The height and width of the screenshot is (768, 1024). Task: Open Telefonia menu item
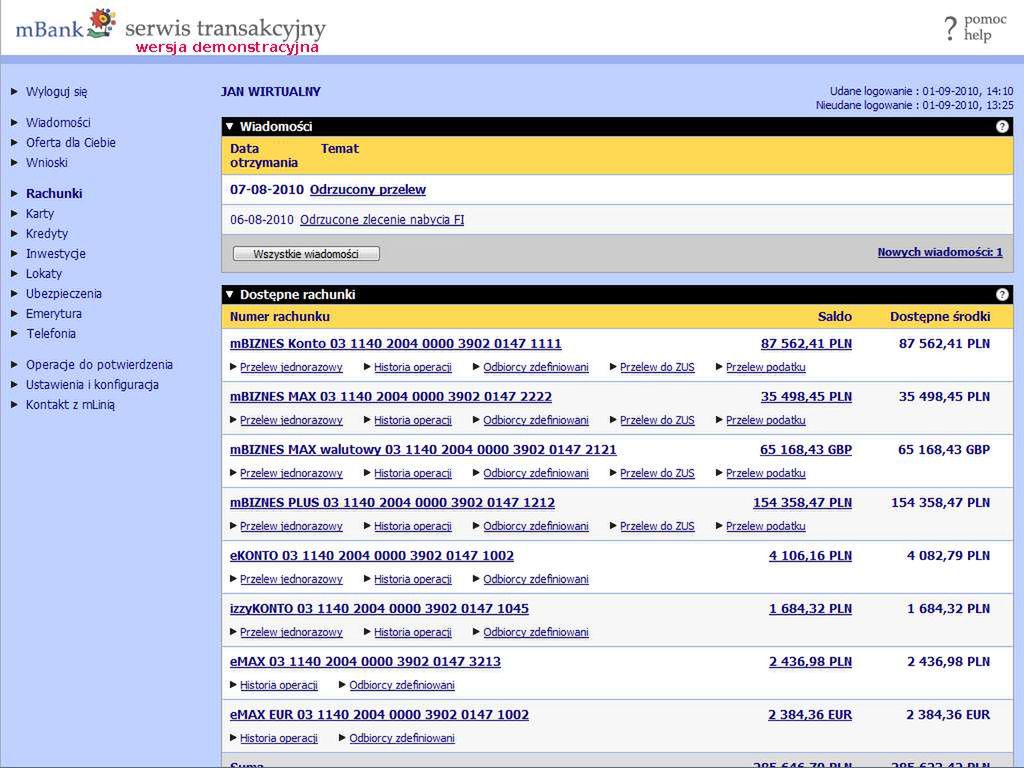(x=51, y=333)
